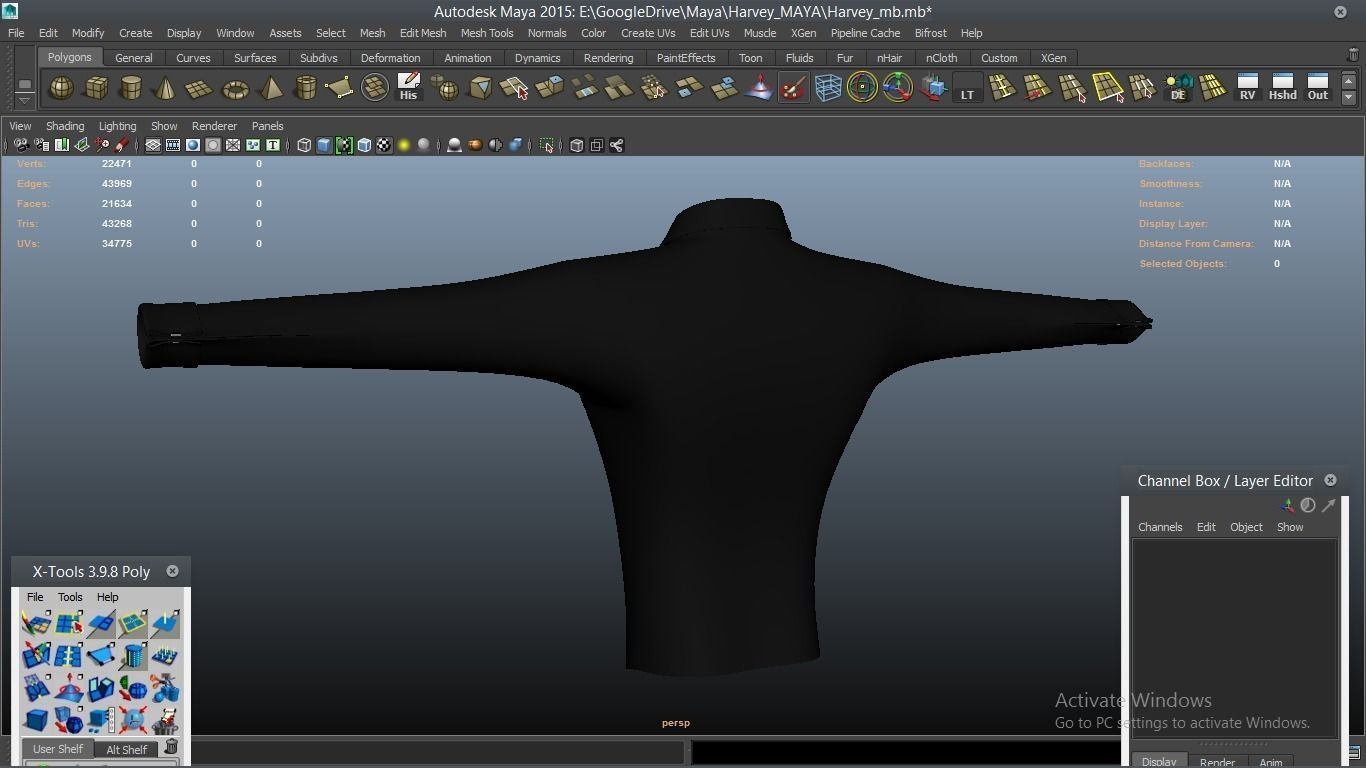Click the X-Tools first top-row paint brush icon
This screenshot has height=768, width=1366.
coord(36,624)
